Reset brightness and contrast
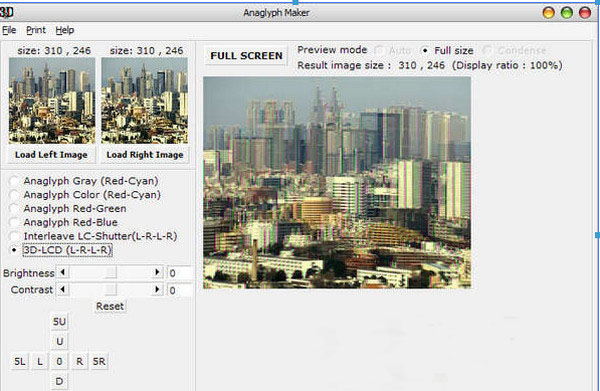Viewport: 600px width, 391px height. (110, 306)
